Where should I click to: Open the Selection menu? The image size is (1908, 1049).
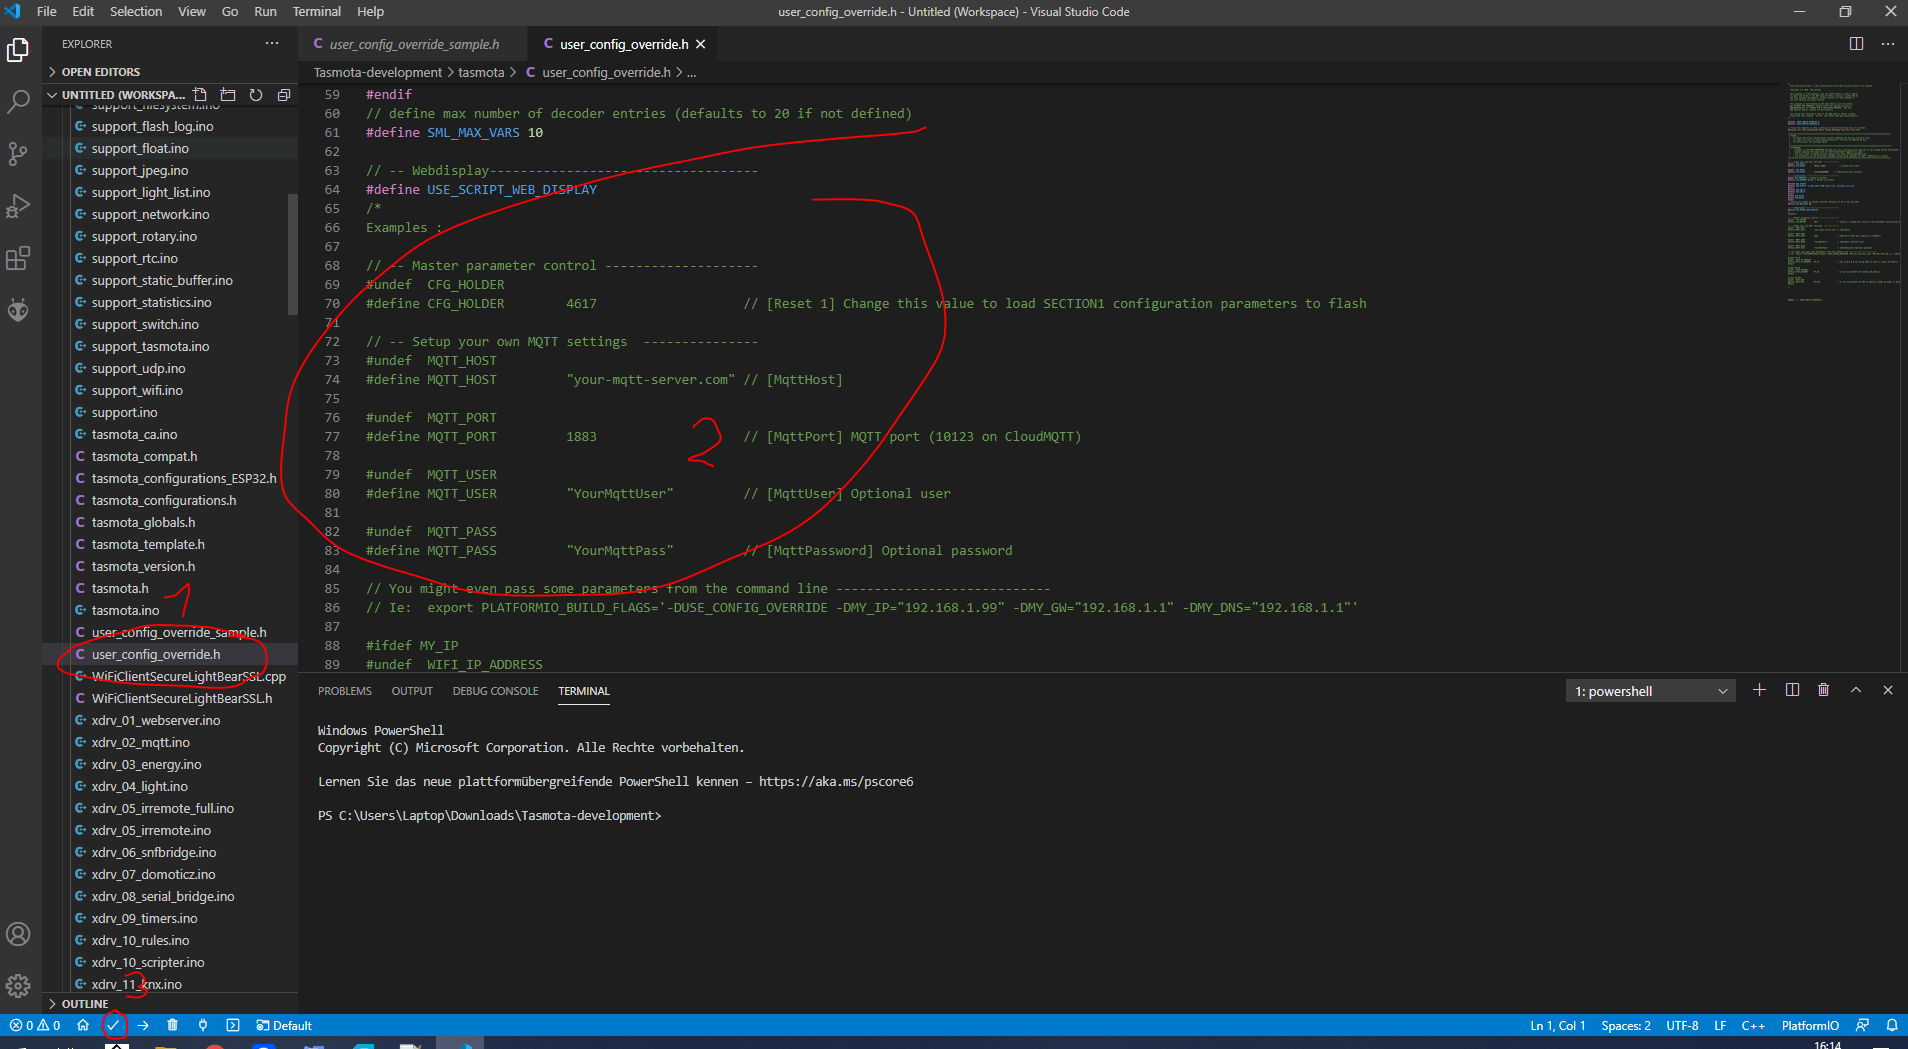pos(136,12)
